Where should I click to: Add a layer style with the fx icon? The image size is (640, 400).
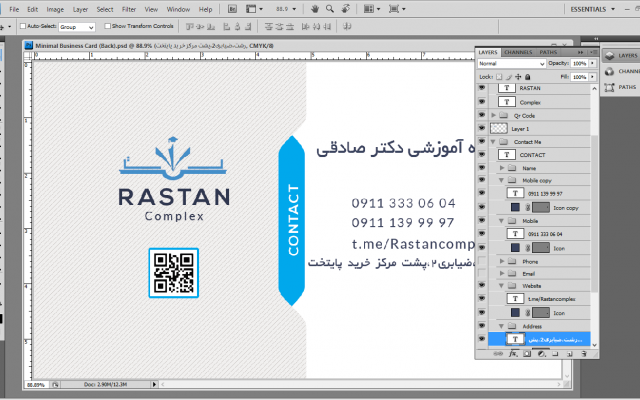click(x=513, y=354)
